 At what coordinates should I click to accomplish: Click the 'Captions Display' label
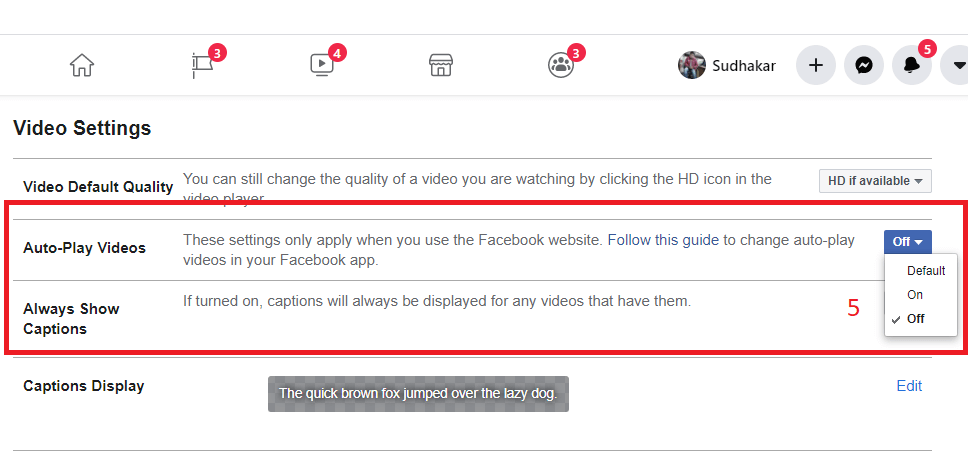coord(83,386)
